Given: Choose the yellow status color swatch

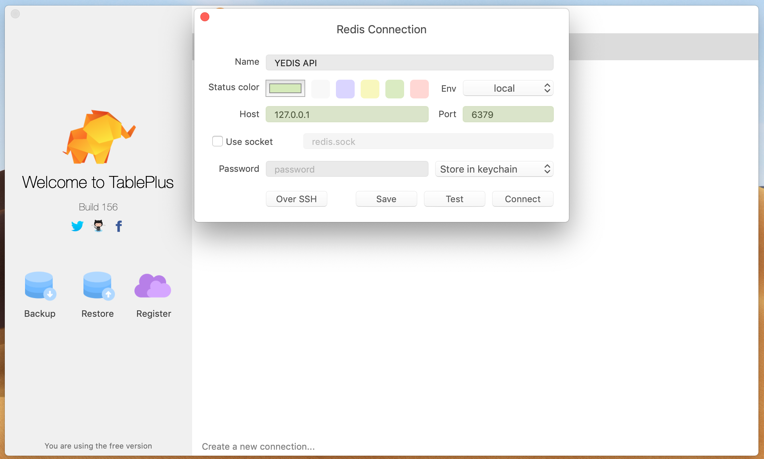Looking at the screenshot, I should point(370,89).
